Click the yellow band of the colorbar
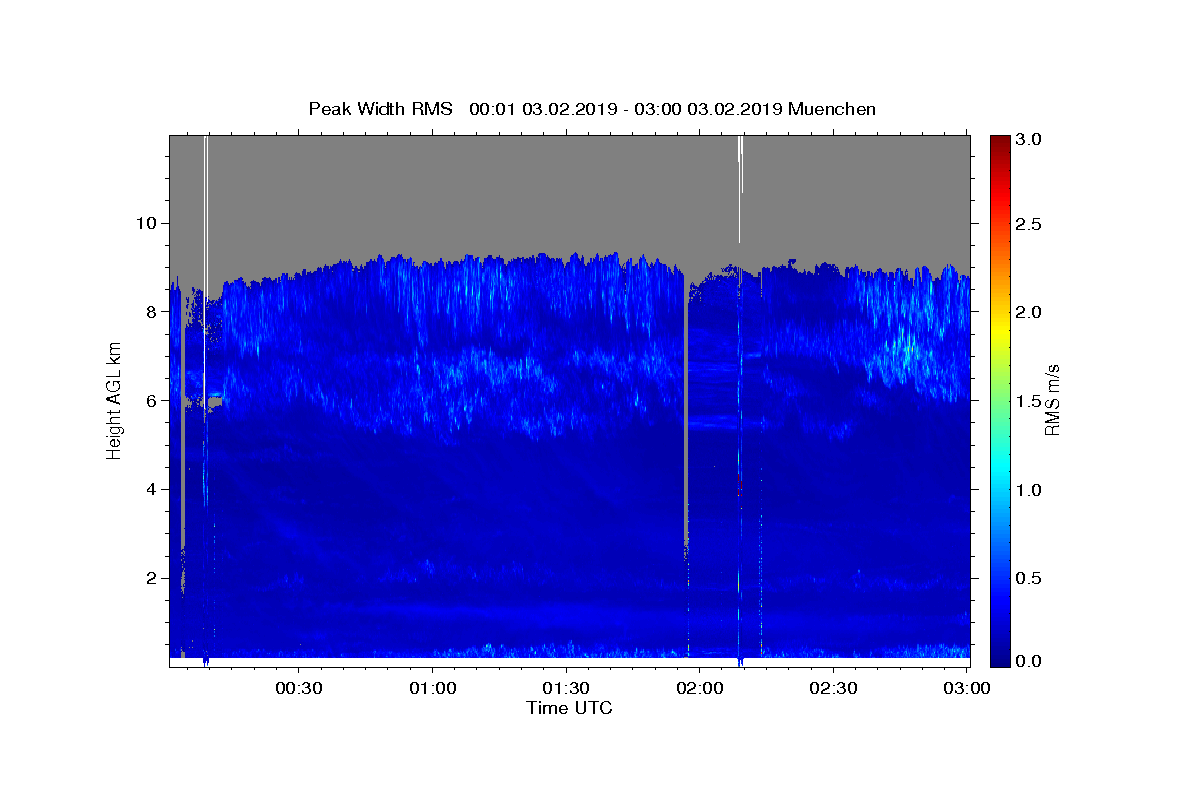 [1000, 330]
